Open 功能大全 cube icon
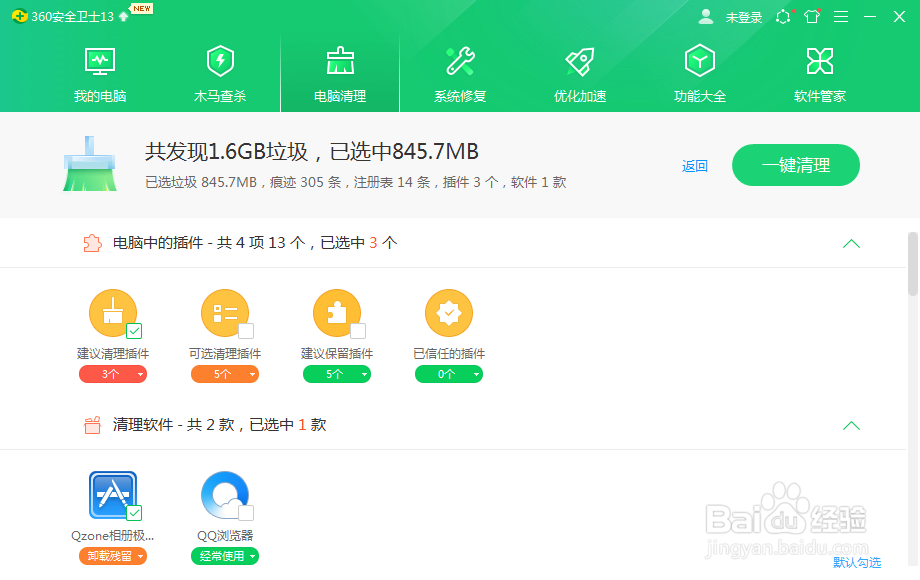 (699, 60)
